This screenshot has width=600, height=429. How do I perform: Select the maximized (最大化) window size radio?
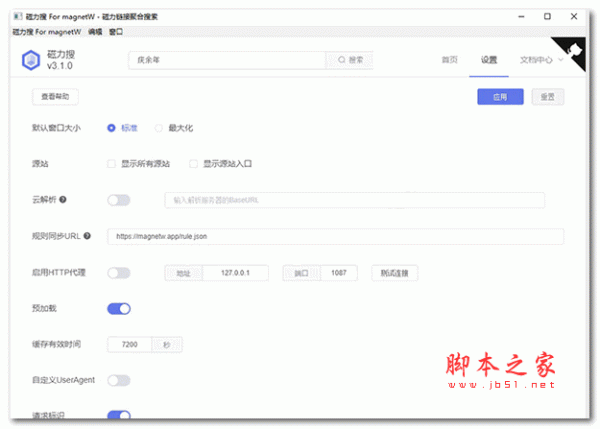(158, 128)
